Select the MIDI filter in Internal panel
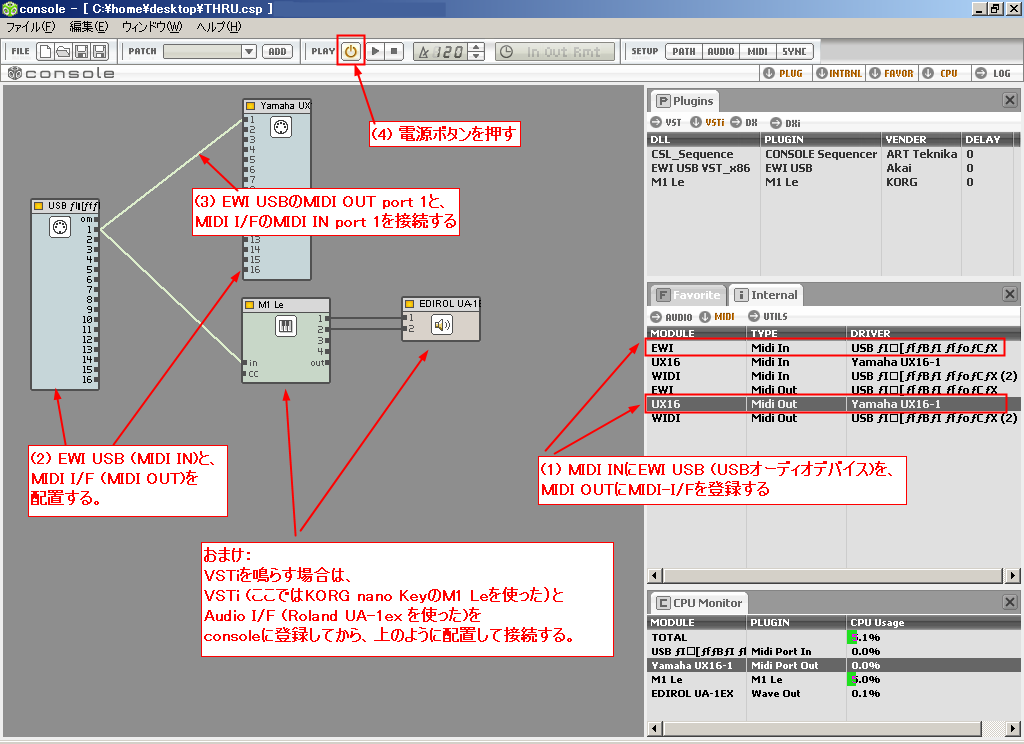 717,317
